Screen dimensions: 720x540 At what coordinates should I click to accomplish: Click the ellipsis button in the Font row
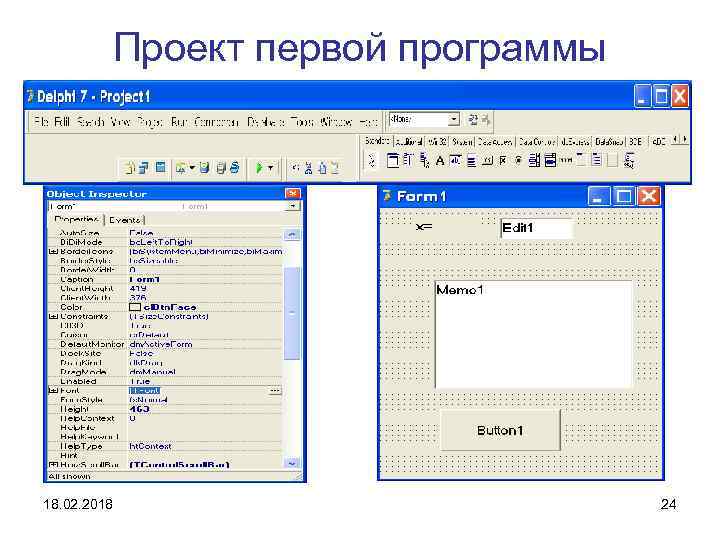click(275, 391)
